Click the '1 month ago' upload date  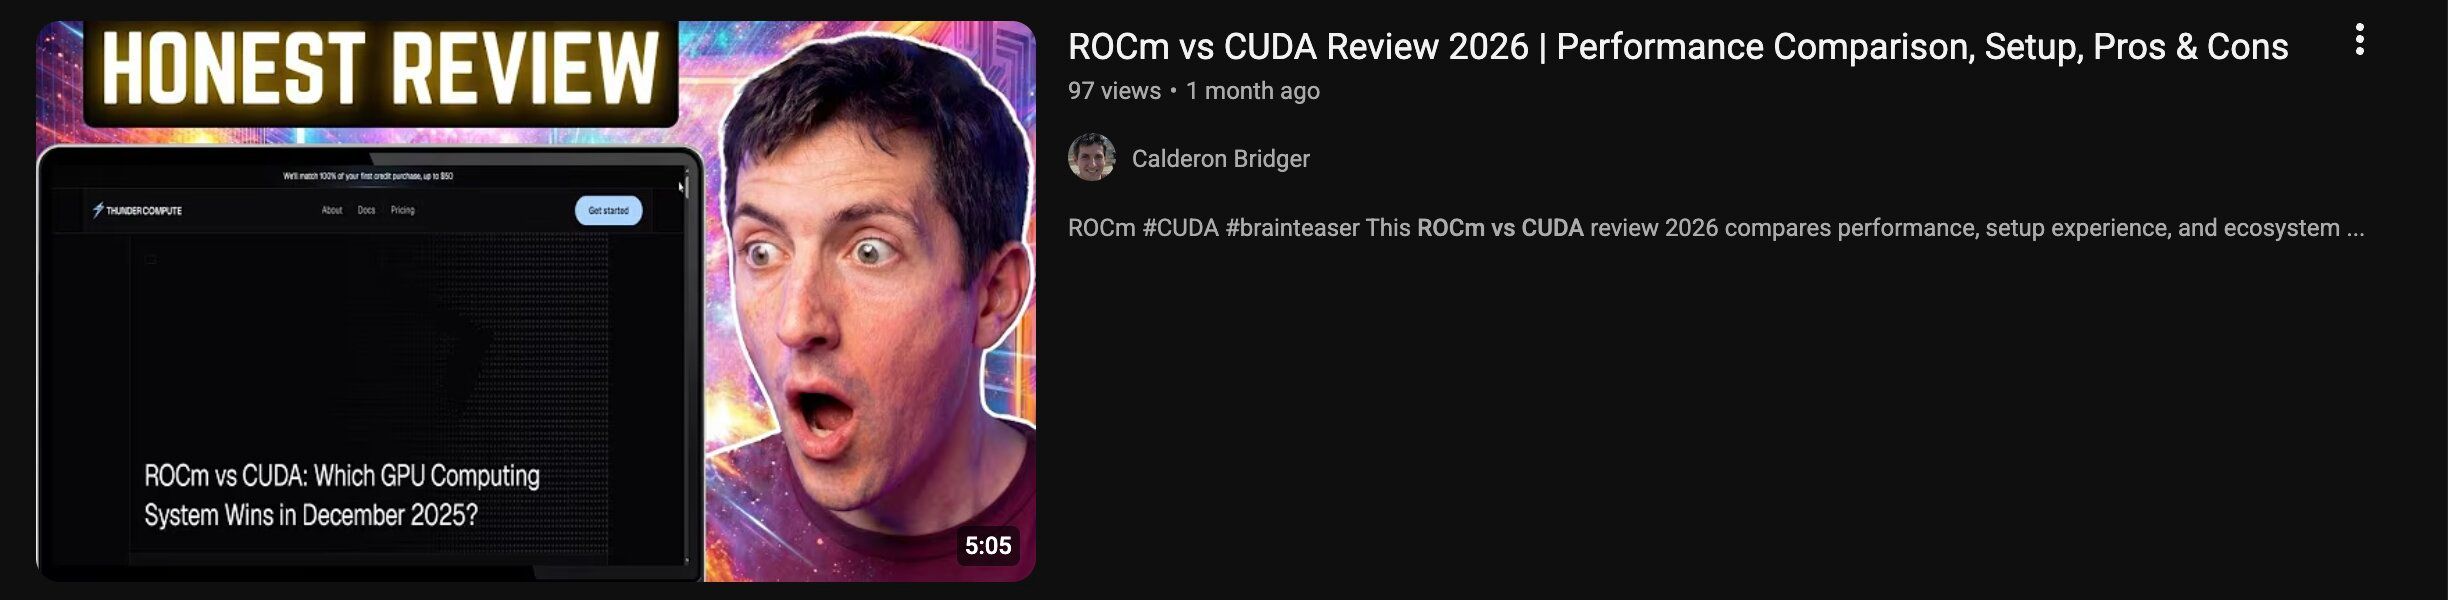tap(1252, 91)
